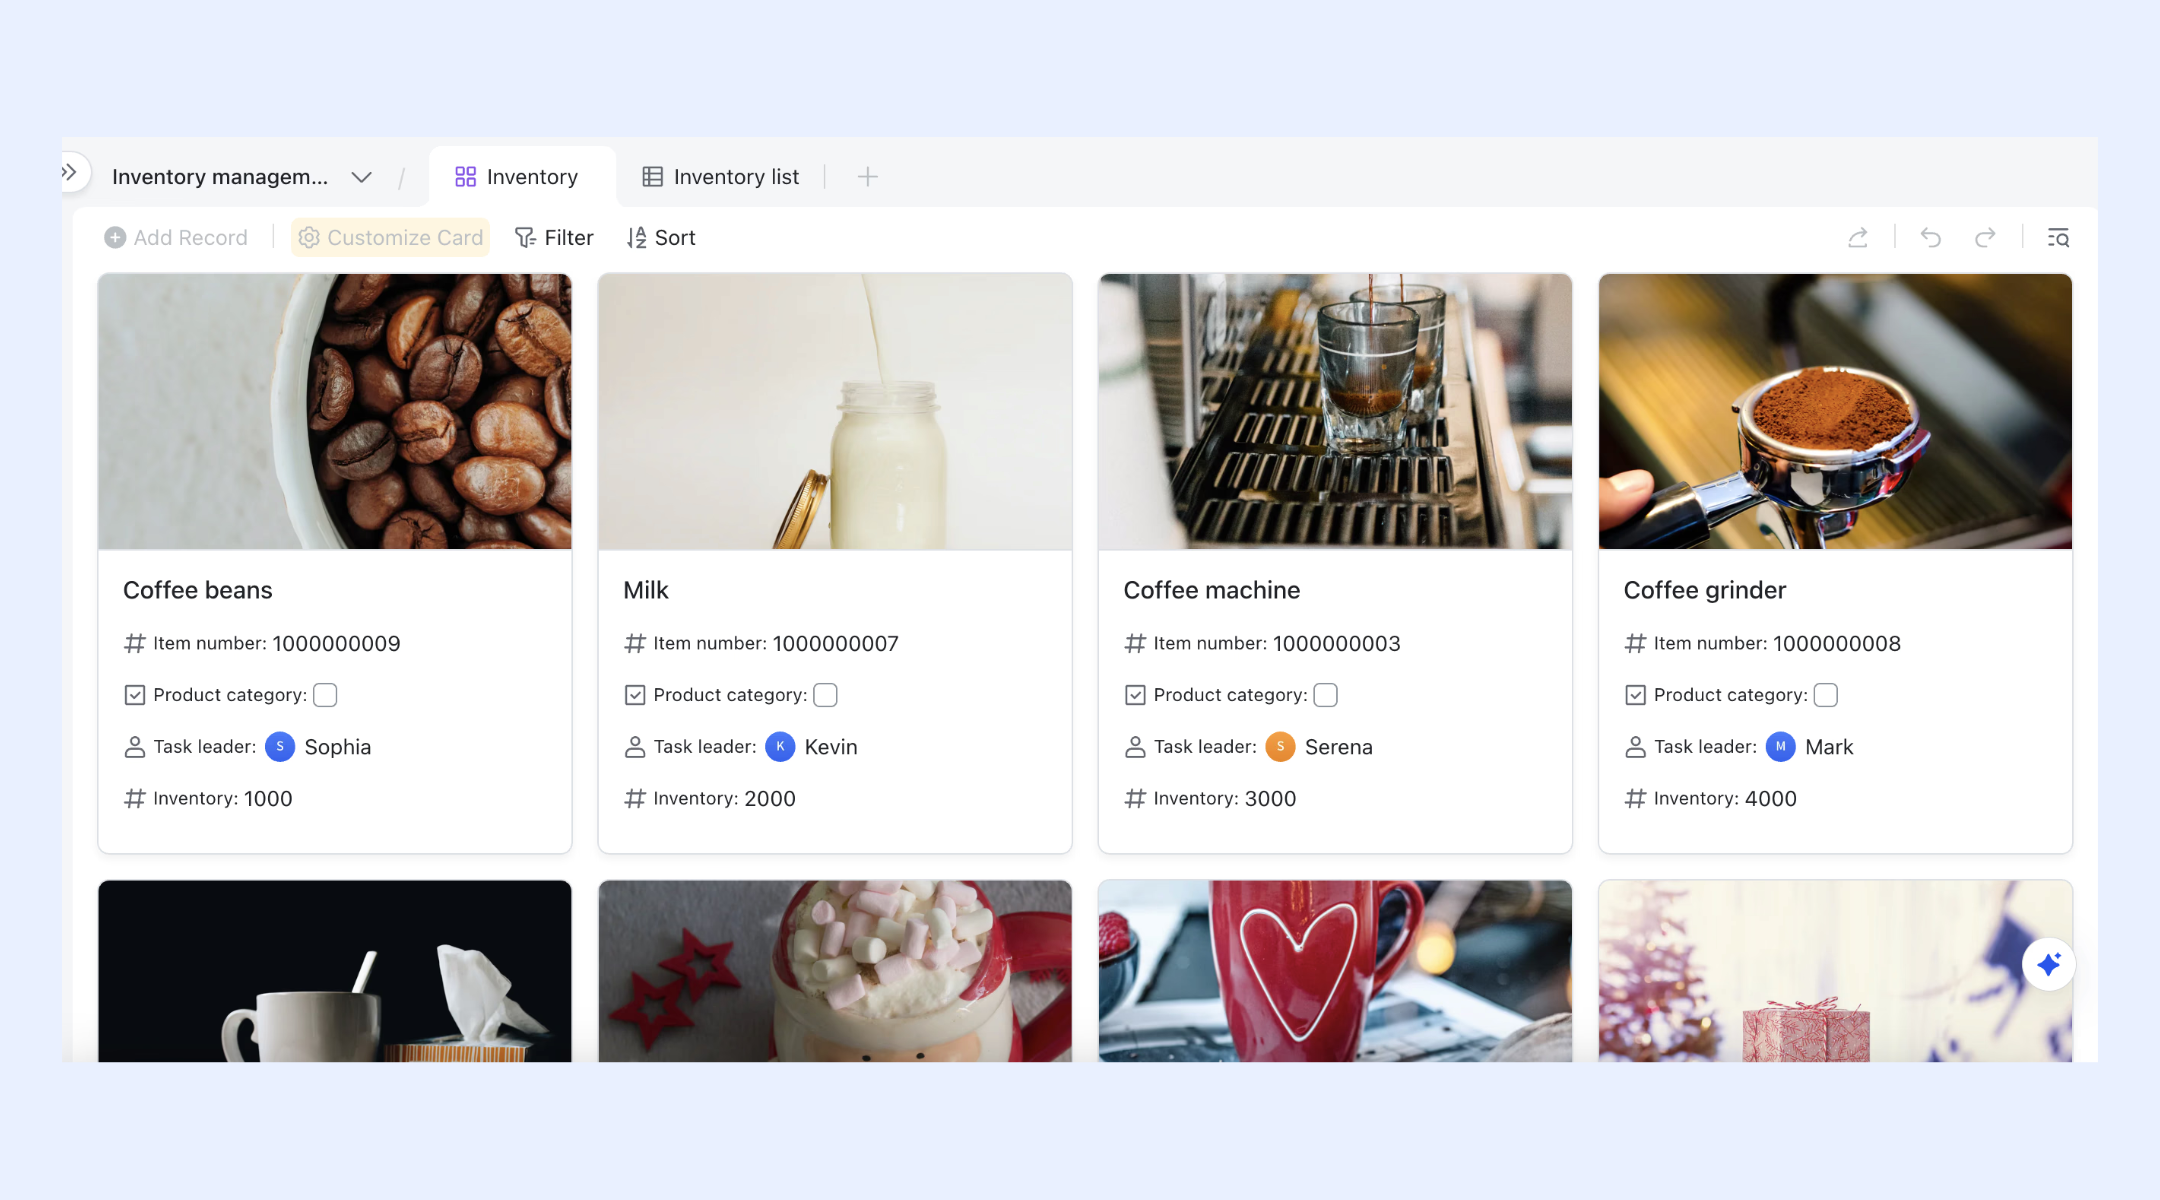The height and width of the screenshot is (1200, 2160).
Task: Check the Product category box for Coffee beans
Action: [x=325, y=695]
